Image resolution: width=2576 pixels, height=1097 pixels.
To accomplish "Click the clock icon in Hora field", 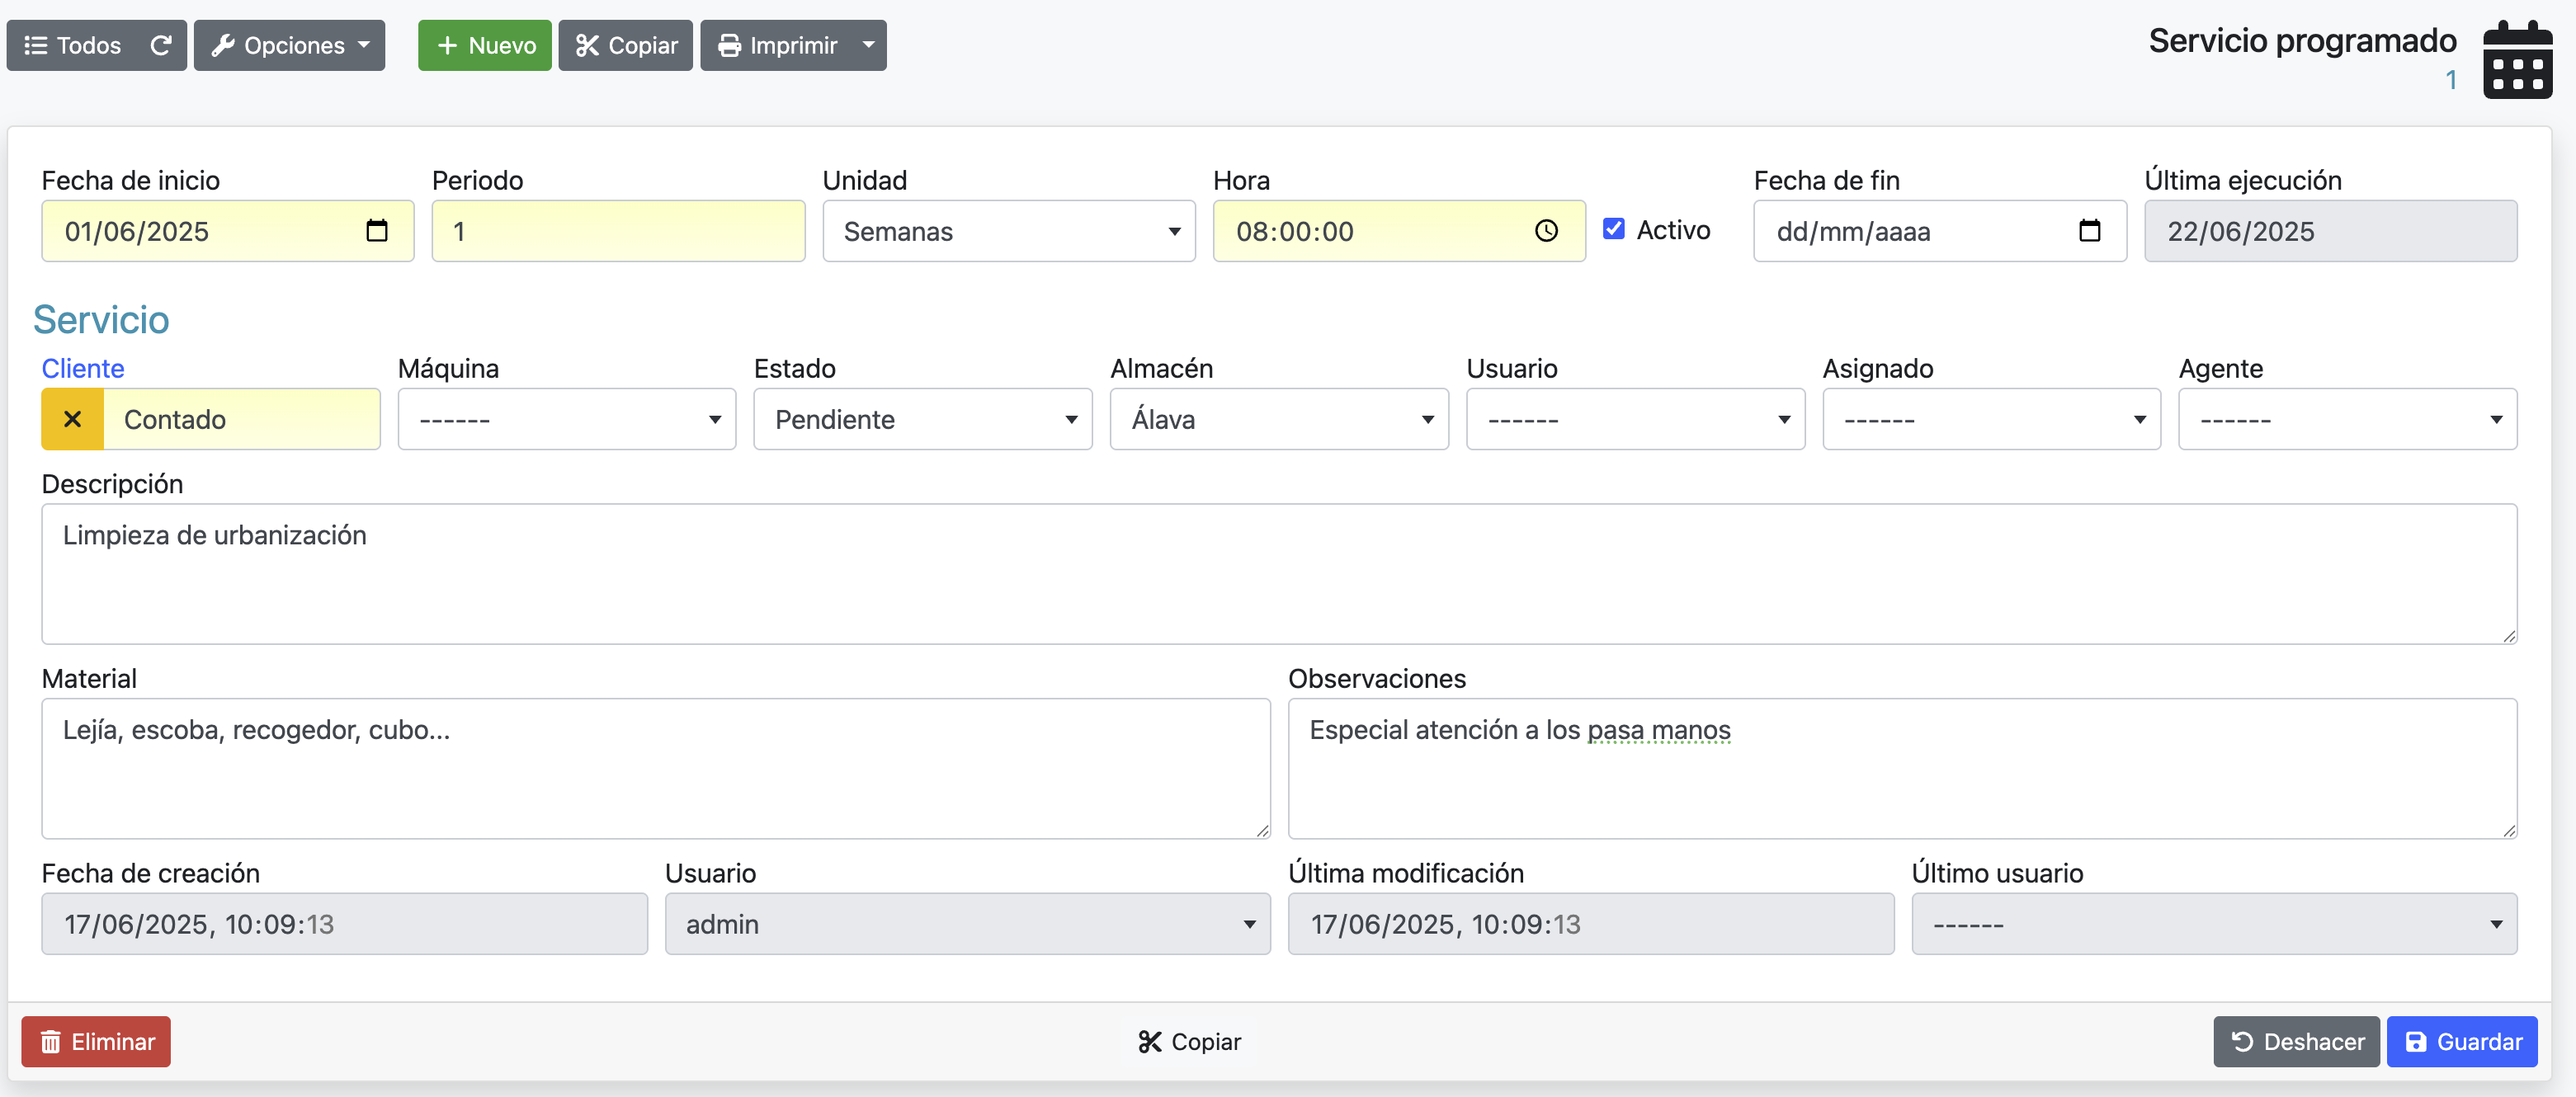I will tap(1546, 231).
